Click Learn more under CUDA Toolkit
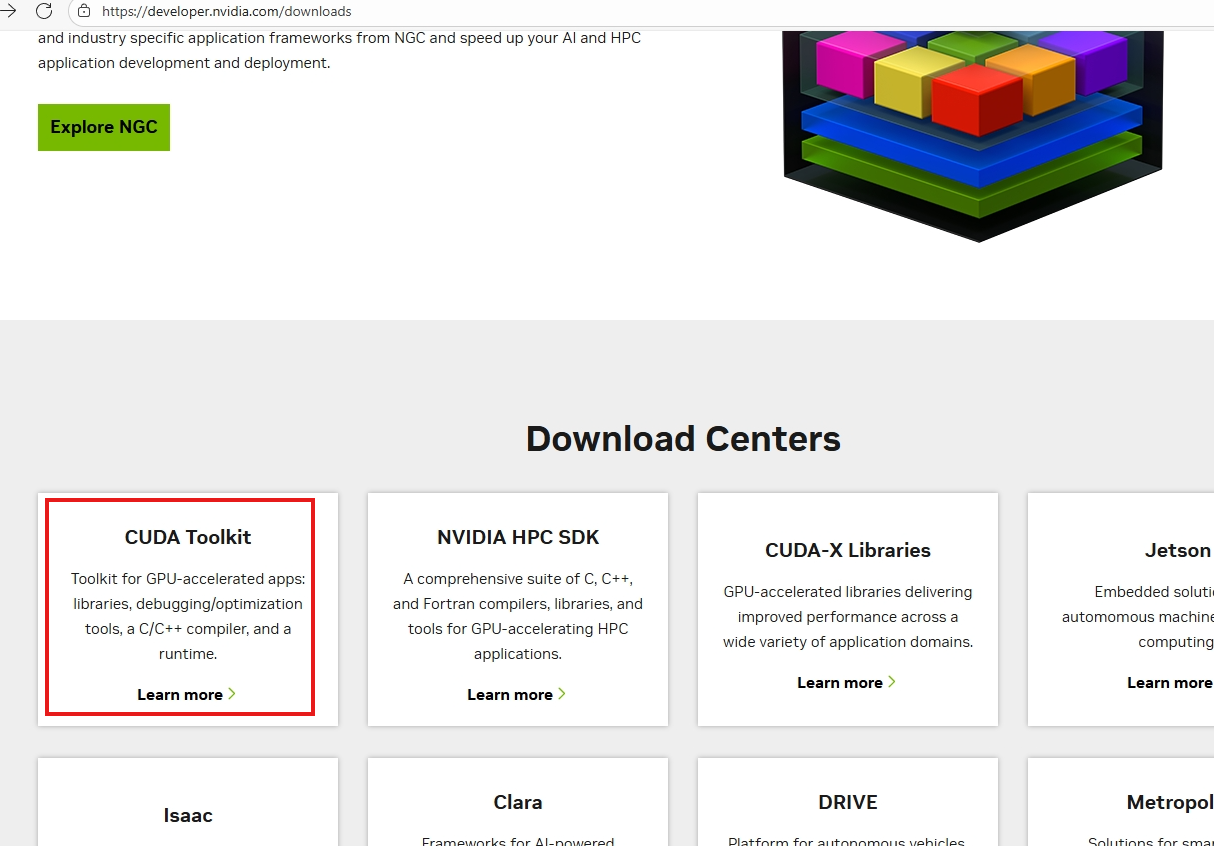1214x846 pixels. 180,694
